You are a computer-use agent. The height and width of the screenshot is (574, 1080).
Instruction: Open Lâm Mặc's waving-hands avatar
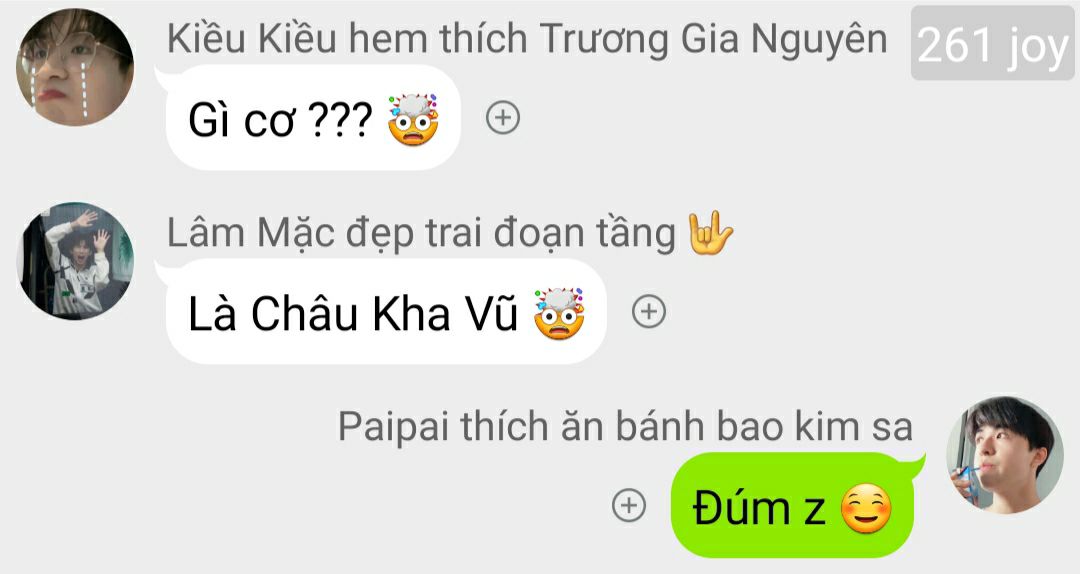[75, 260]
